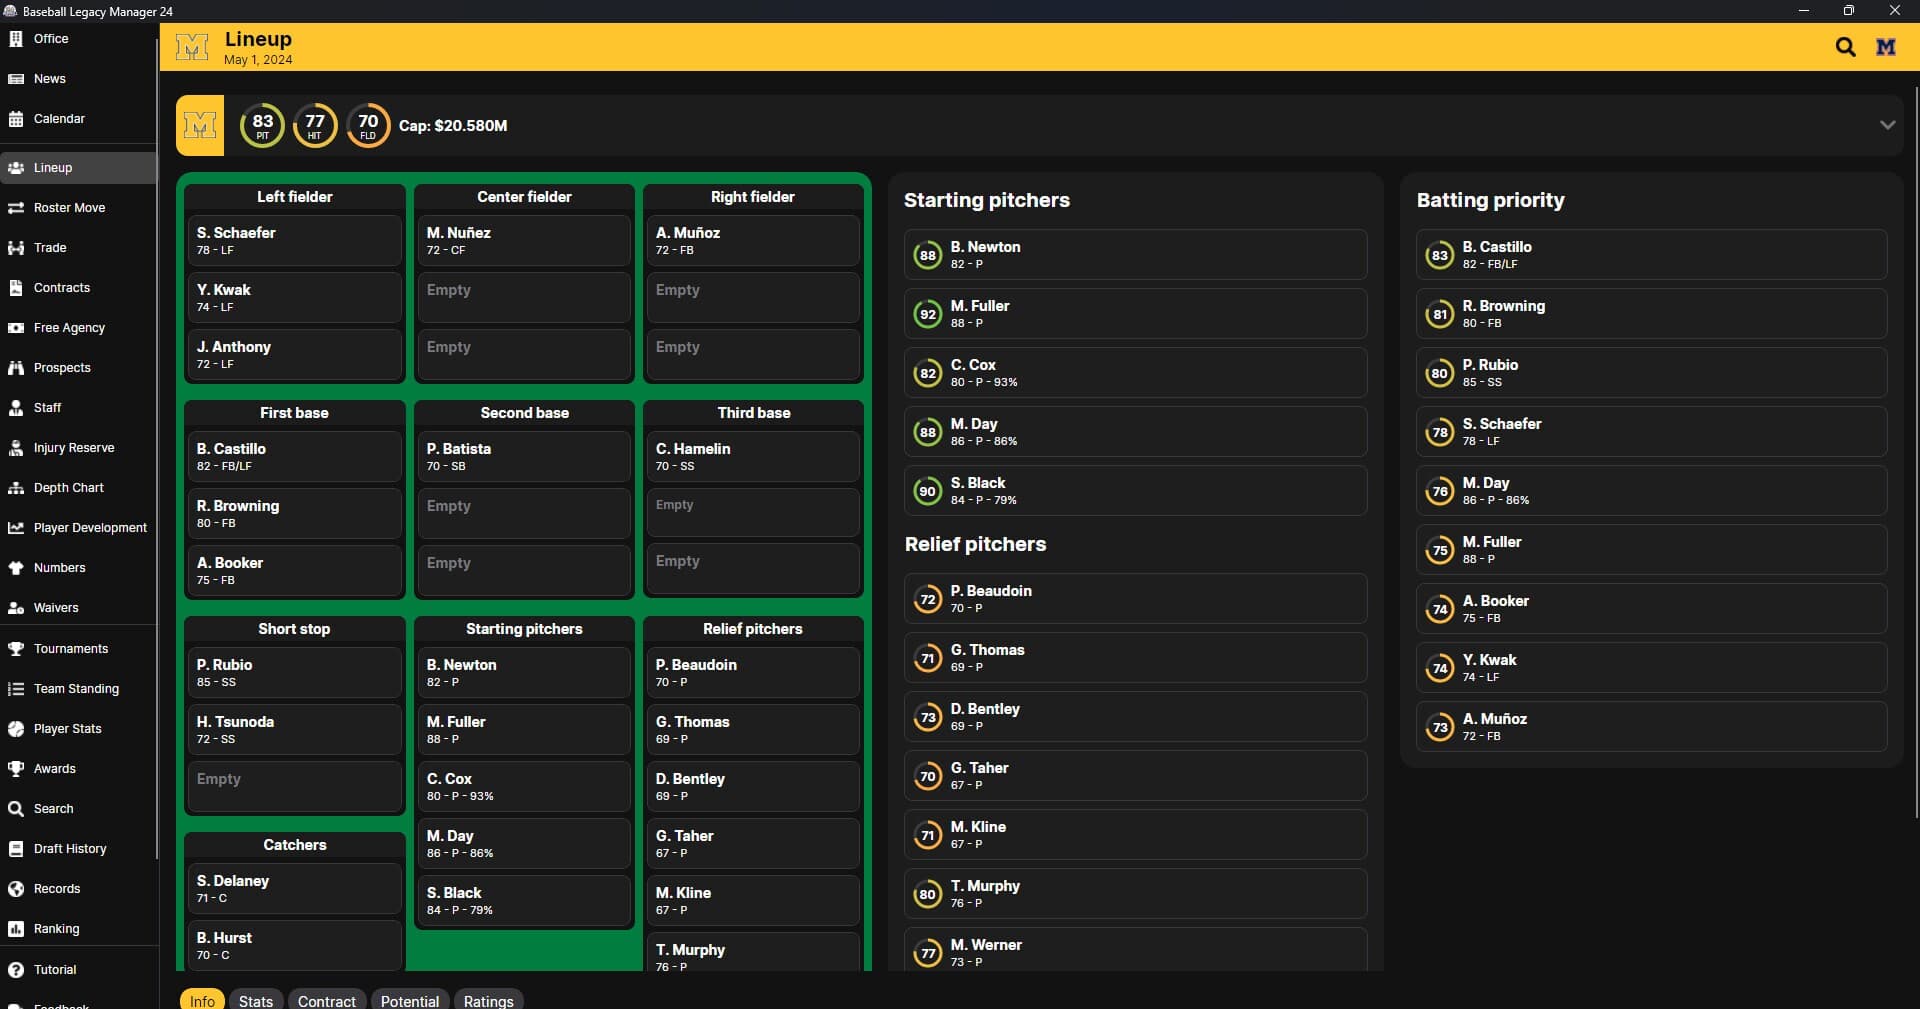
Task: Open the Draft History icon
Action: coord(16,849)
